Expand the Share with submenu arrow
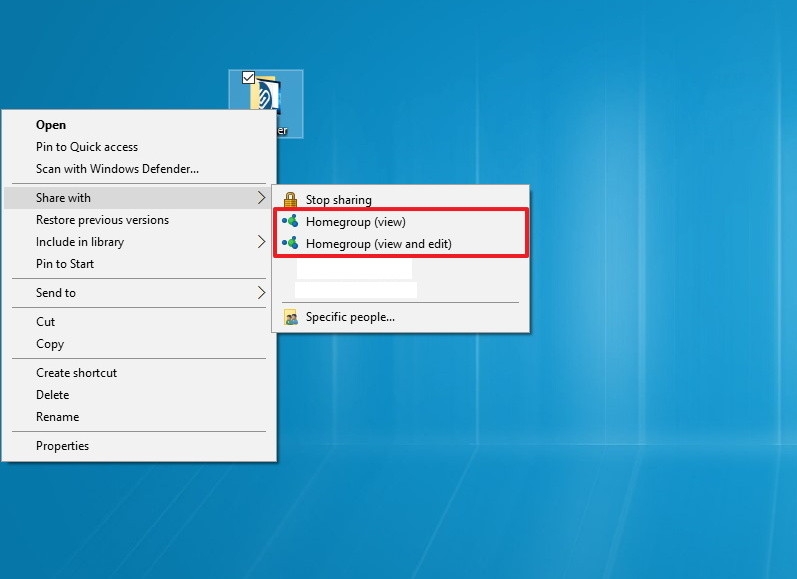797x579 pixels. 261,198
